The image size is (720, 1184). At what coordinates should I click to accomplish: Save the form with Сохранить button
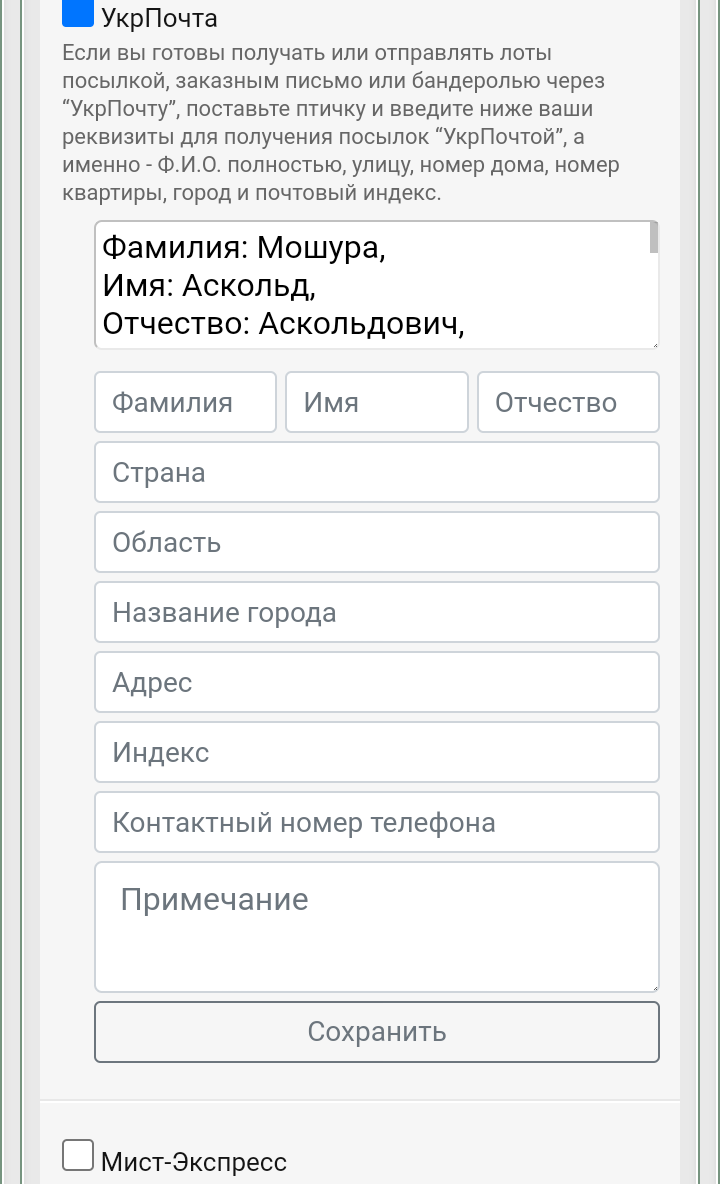[377, 1032]
